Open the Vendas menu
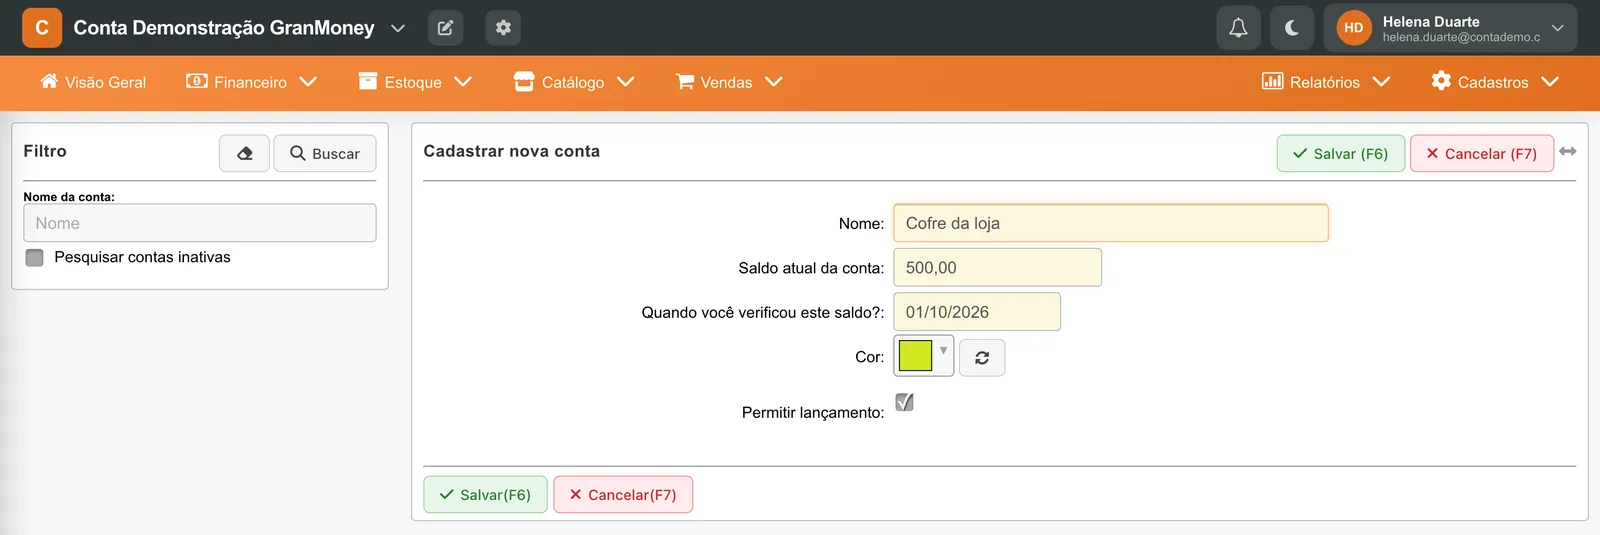The height and width of the screenshot is (535, 1600). (729, 82)
